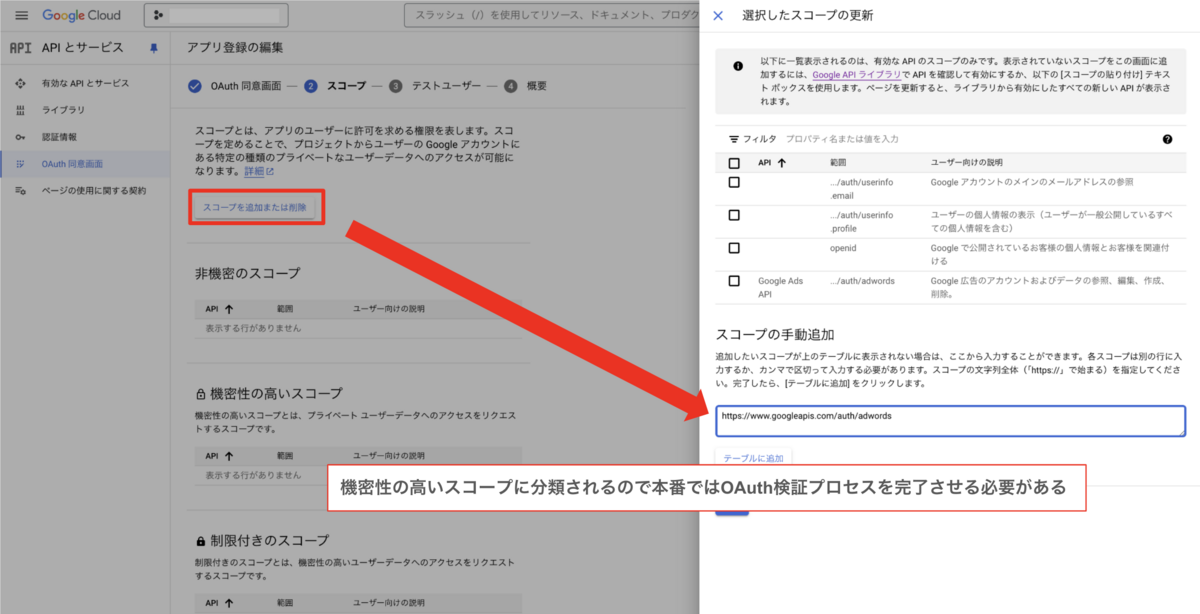1200x614 pixels.
Task: Open 有効な API とサービス in sidebar
Action: point(85,83)
